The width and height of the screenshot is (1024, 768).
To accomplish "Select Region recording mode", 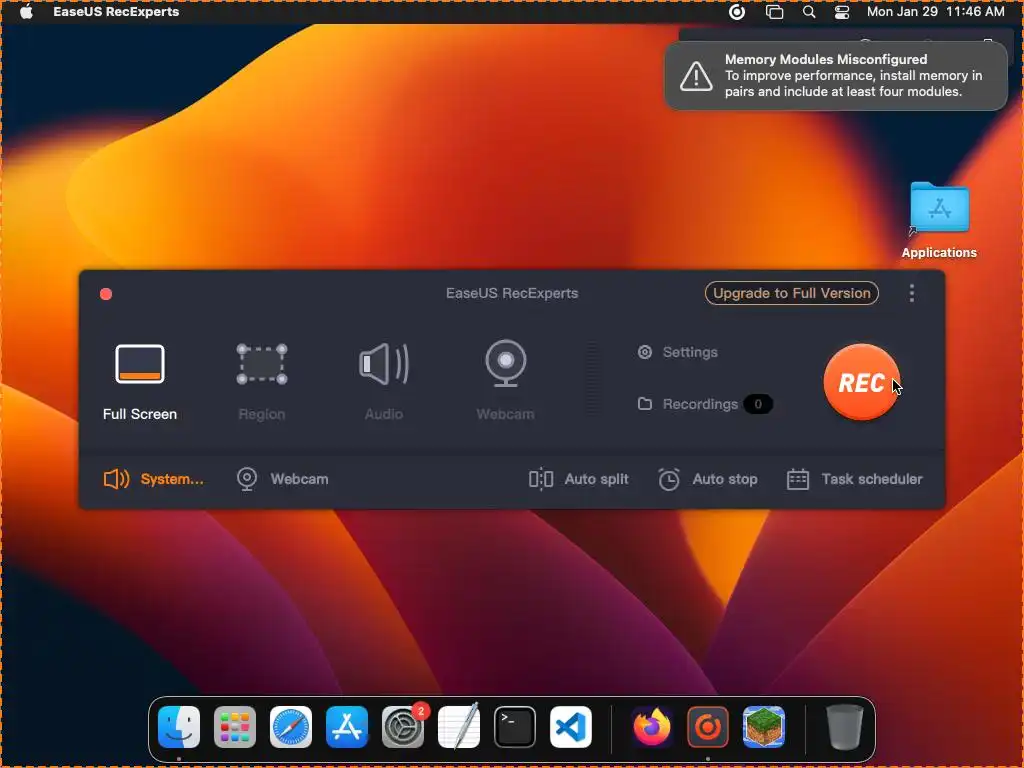I will [x=261, y=382].
